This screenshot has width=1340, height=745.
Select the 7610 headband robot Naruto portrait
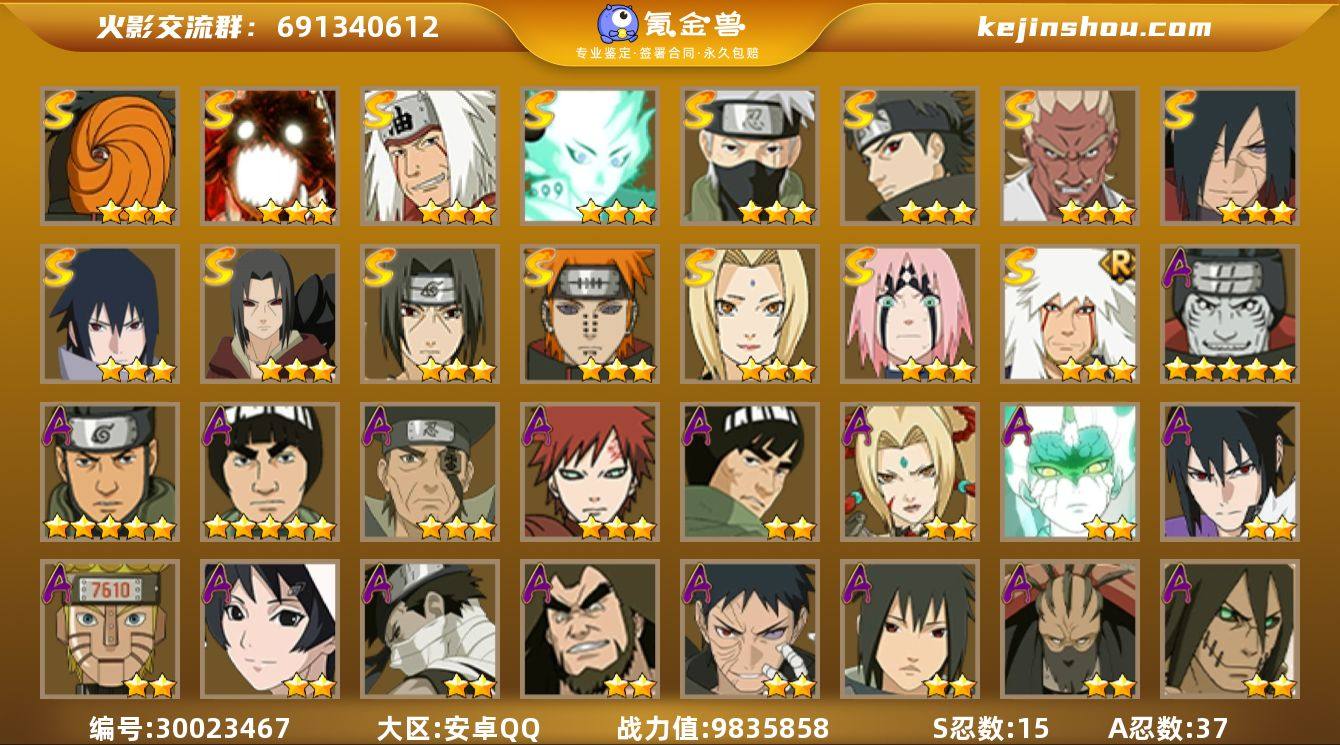pos(110,630)
